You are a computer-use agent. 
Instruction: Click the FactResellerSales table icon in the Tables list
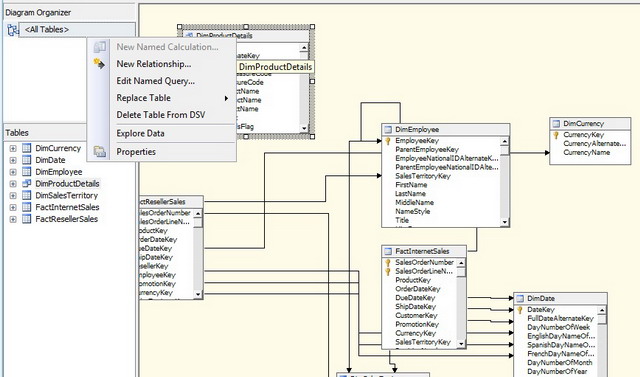coord(27,219)
